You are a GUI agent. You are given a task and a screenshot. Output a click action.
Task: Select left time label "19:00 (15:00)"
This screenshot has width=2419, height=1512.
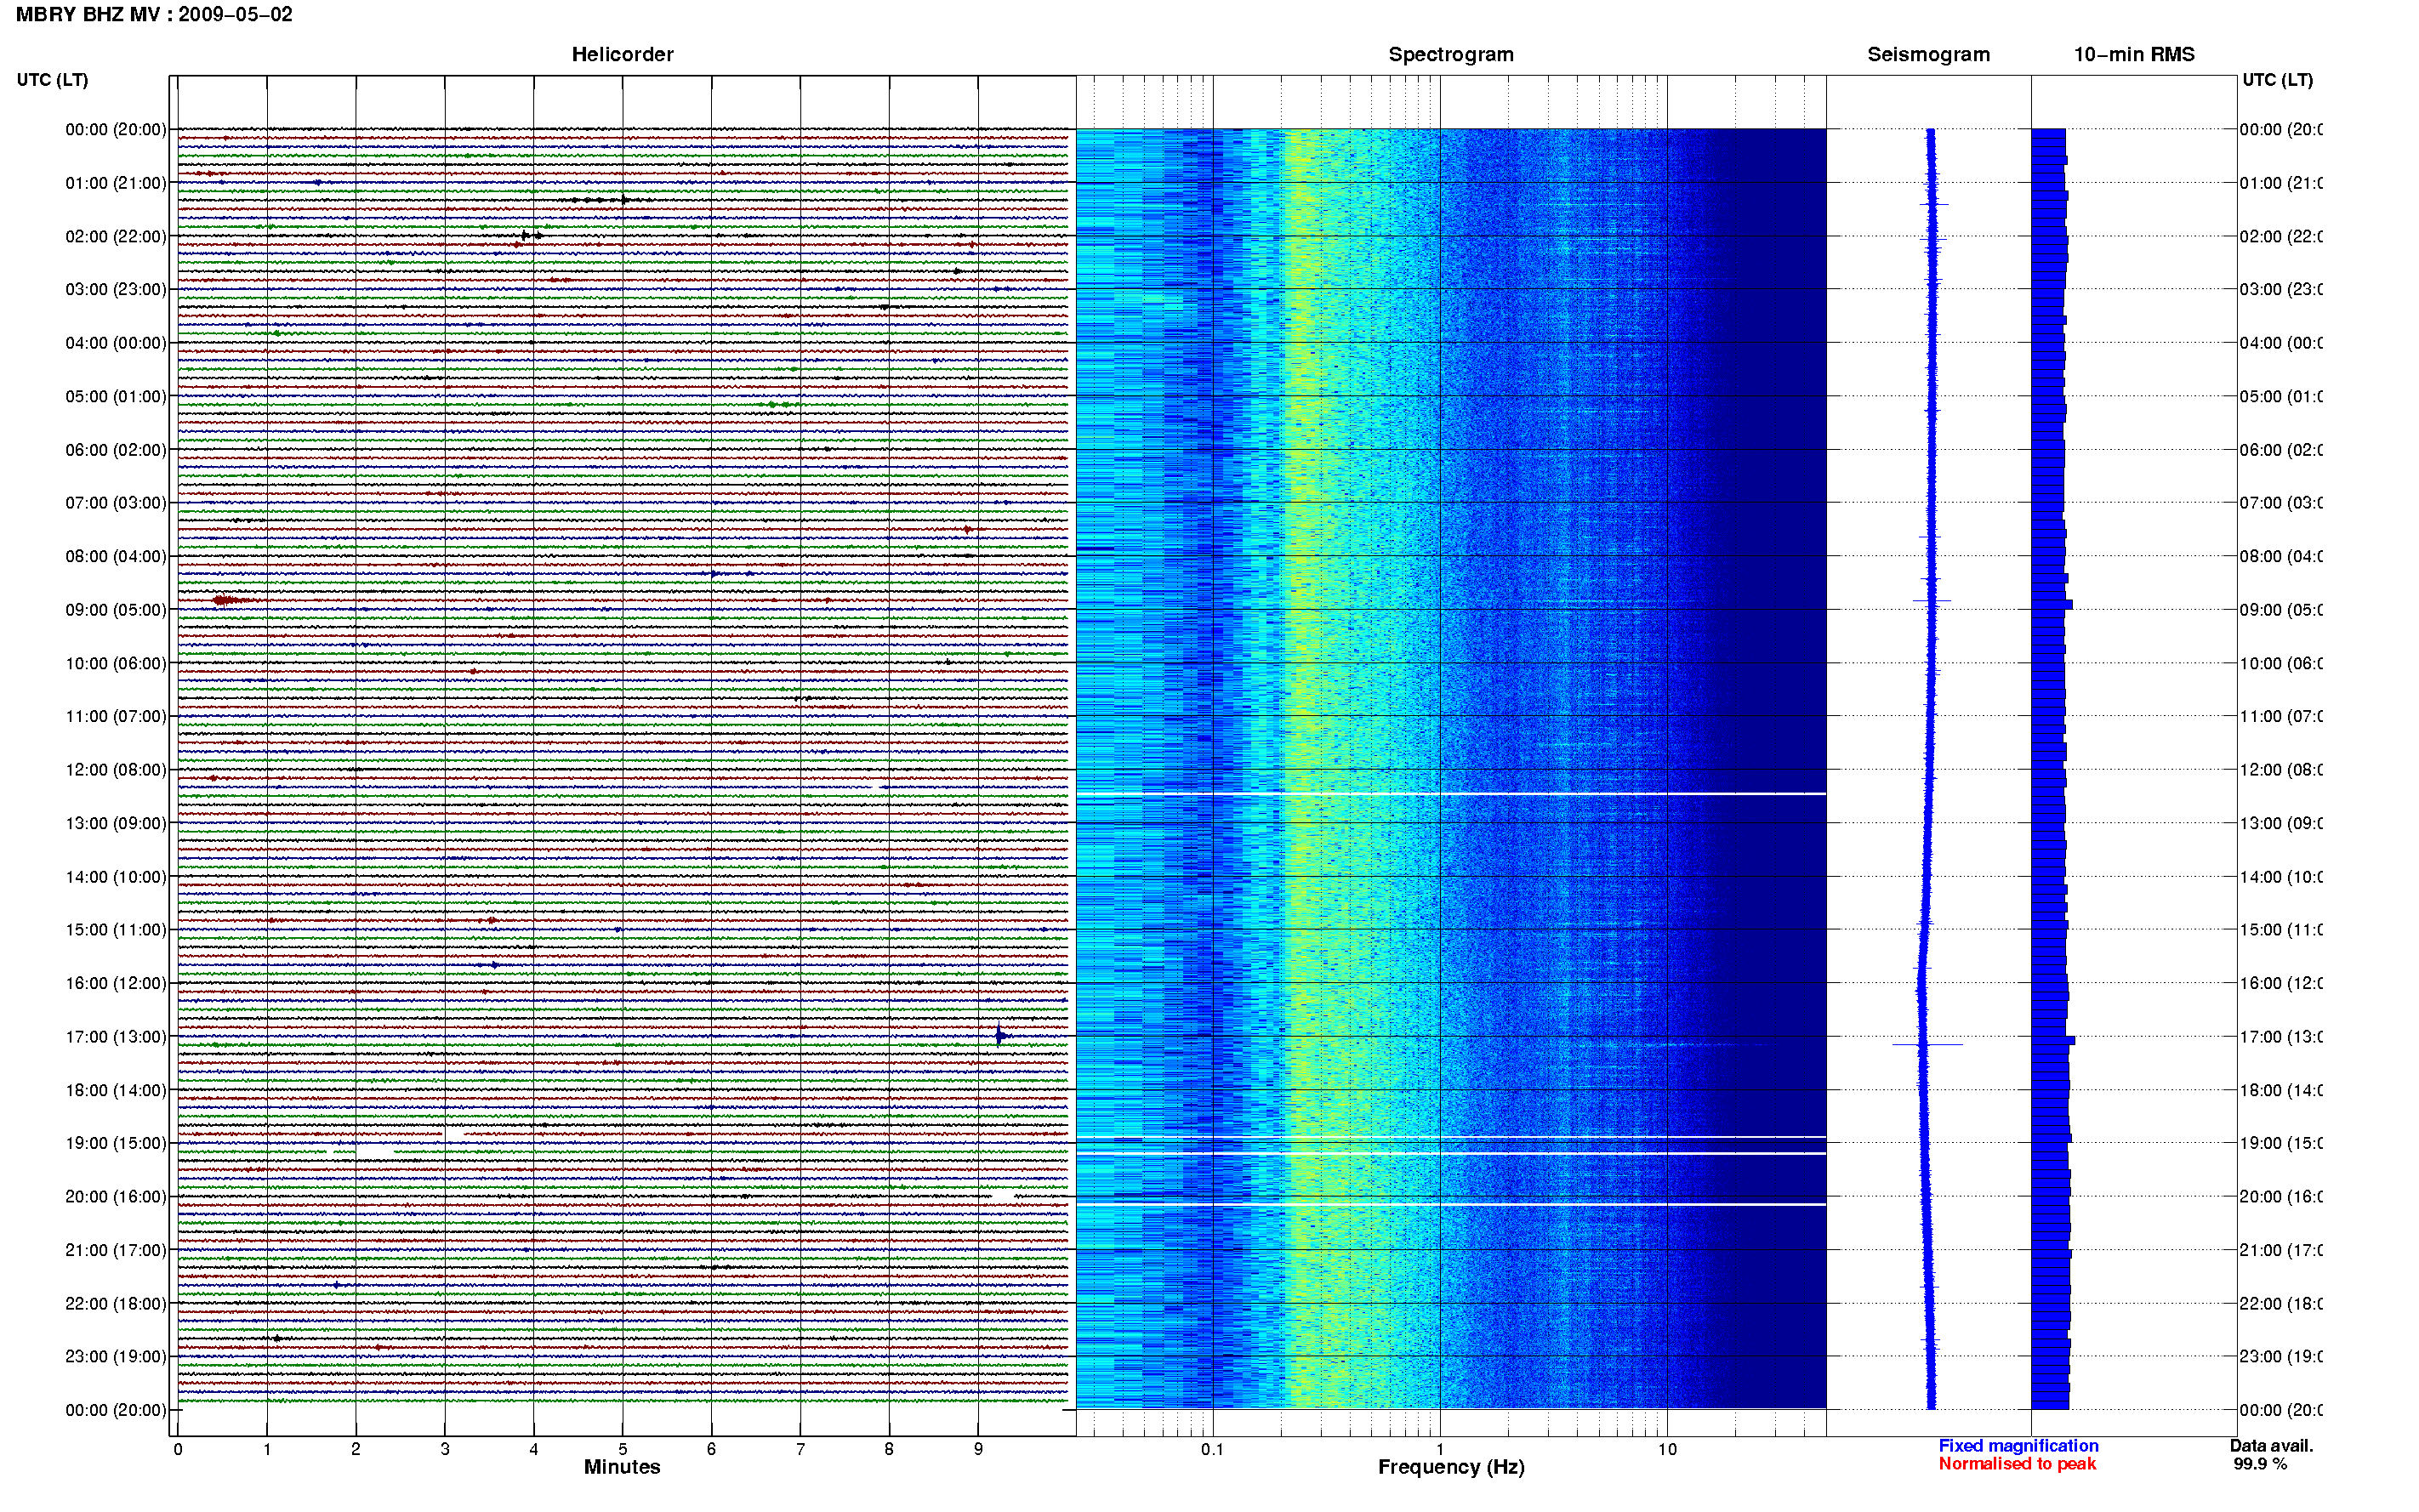point(115,1144)
